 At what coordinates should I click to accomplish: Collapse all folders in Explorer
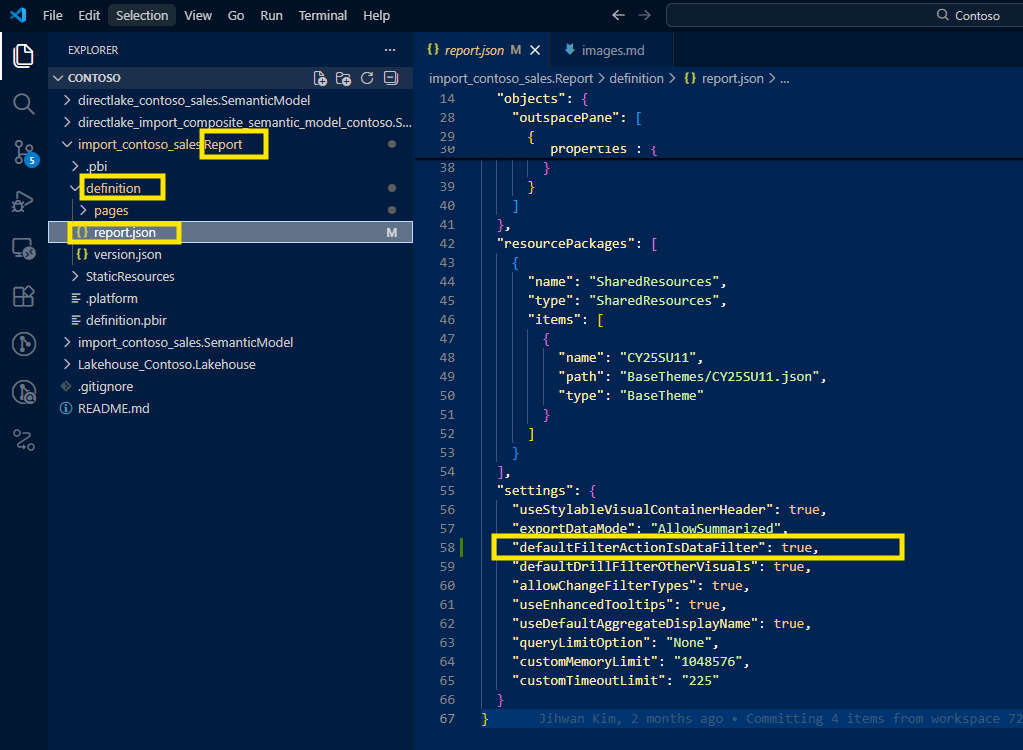[x=391, y=78]
